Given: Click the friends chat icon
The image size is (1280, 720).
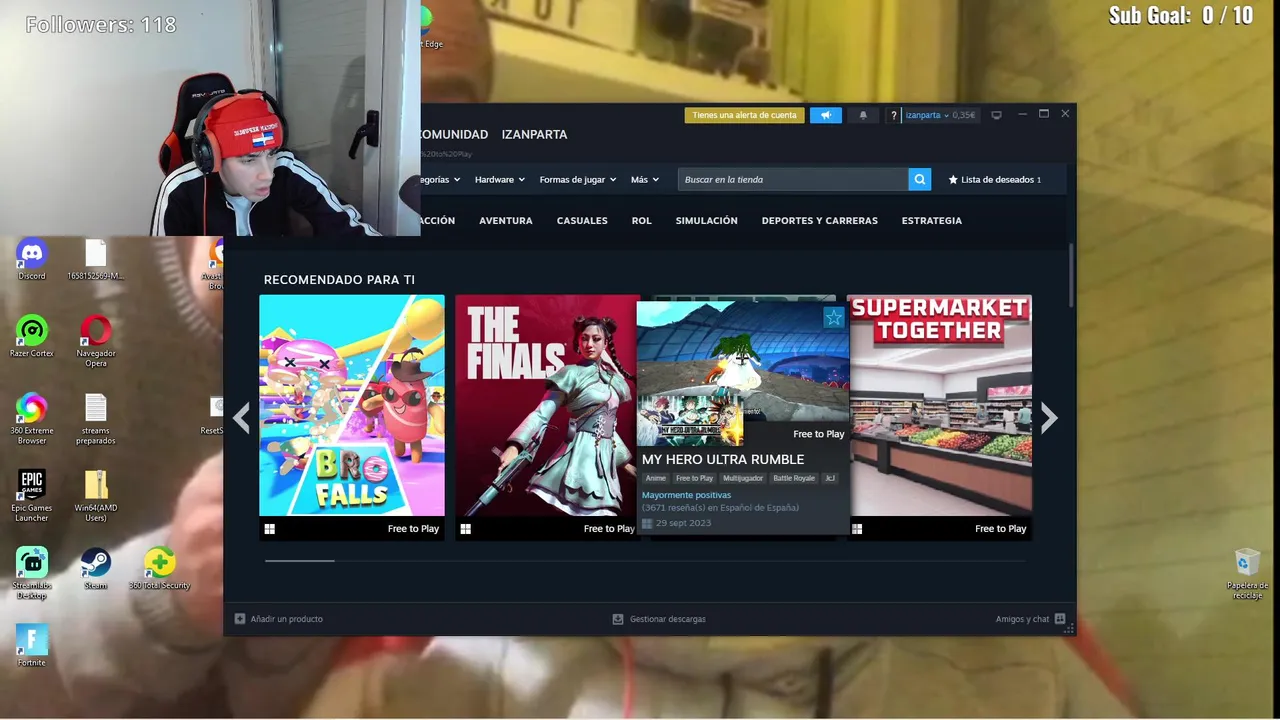Looking at the screenshot, I should 1060,619.
